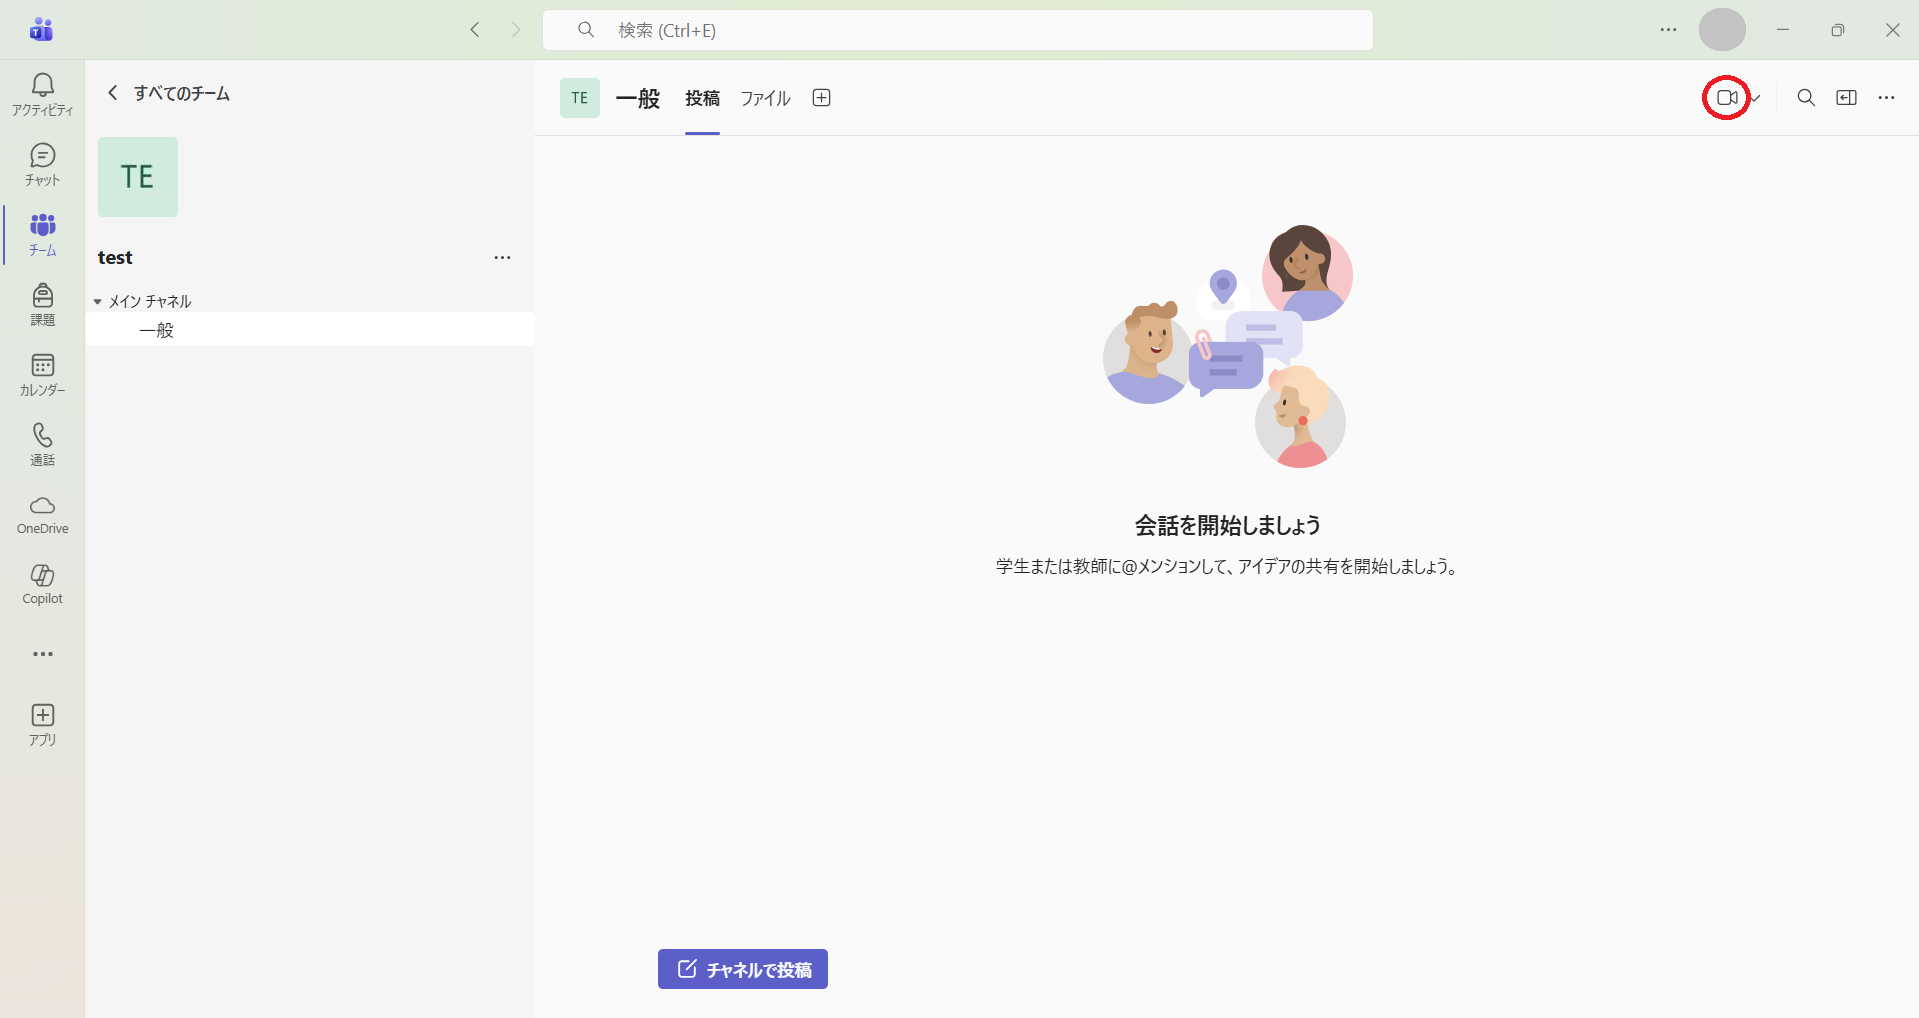Open the Calls section

(42, 444)
